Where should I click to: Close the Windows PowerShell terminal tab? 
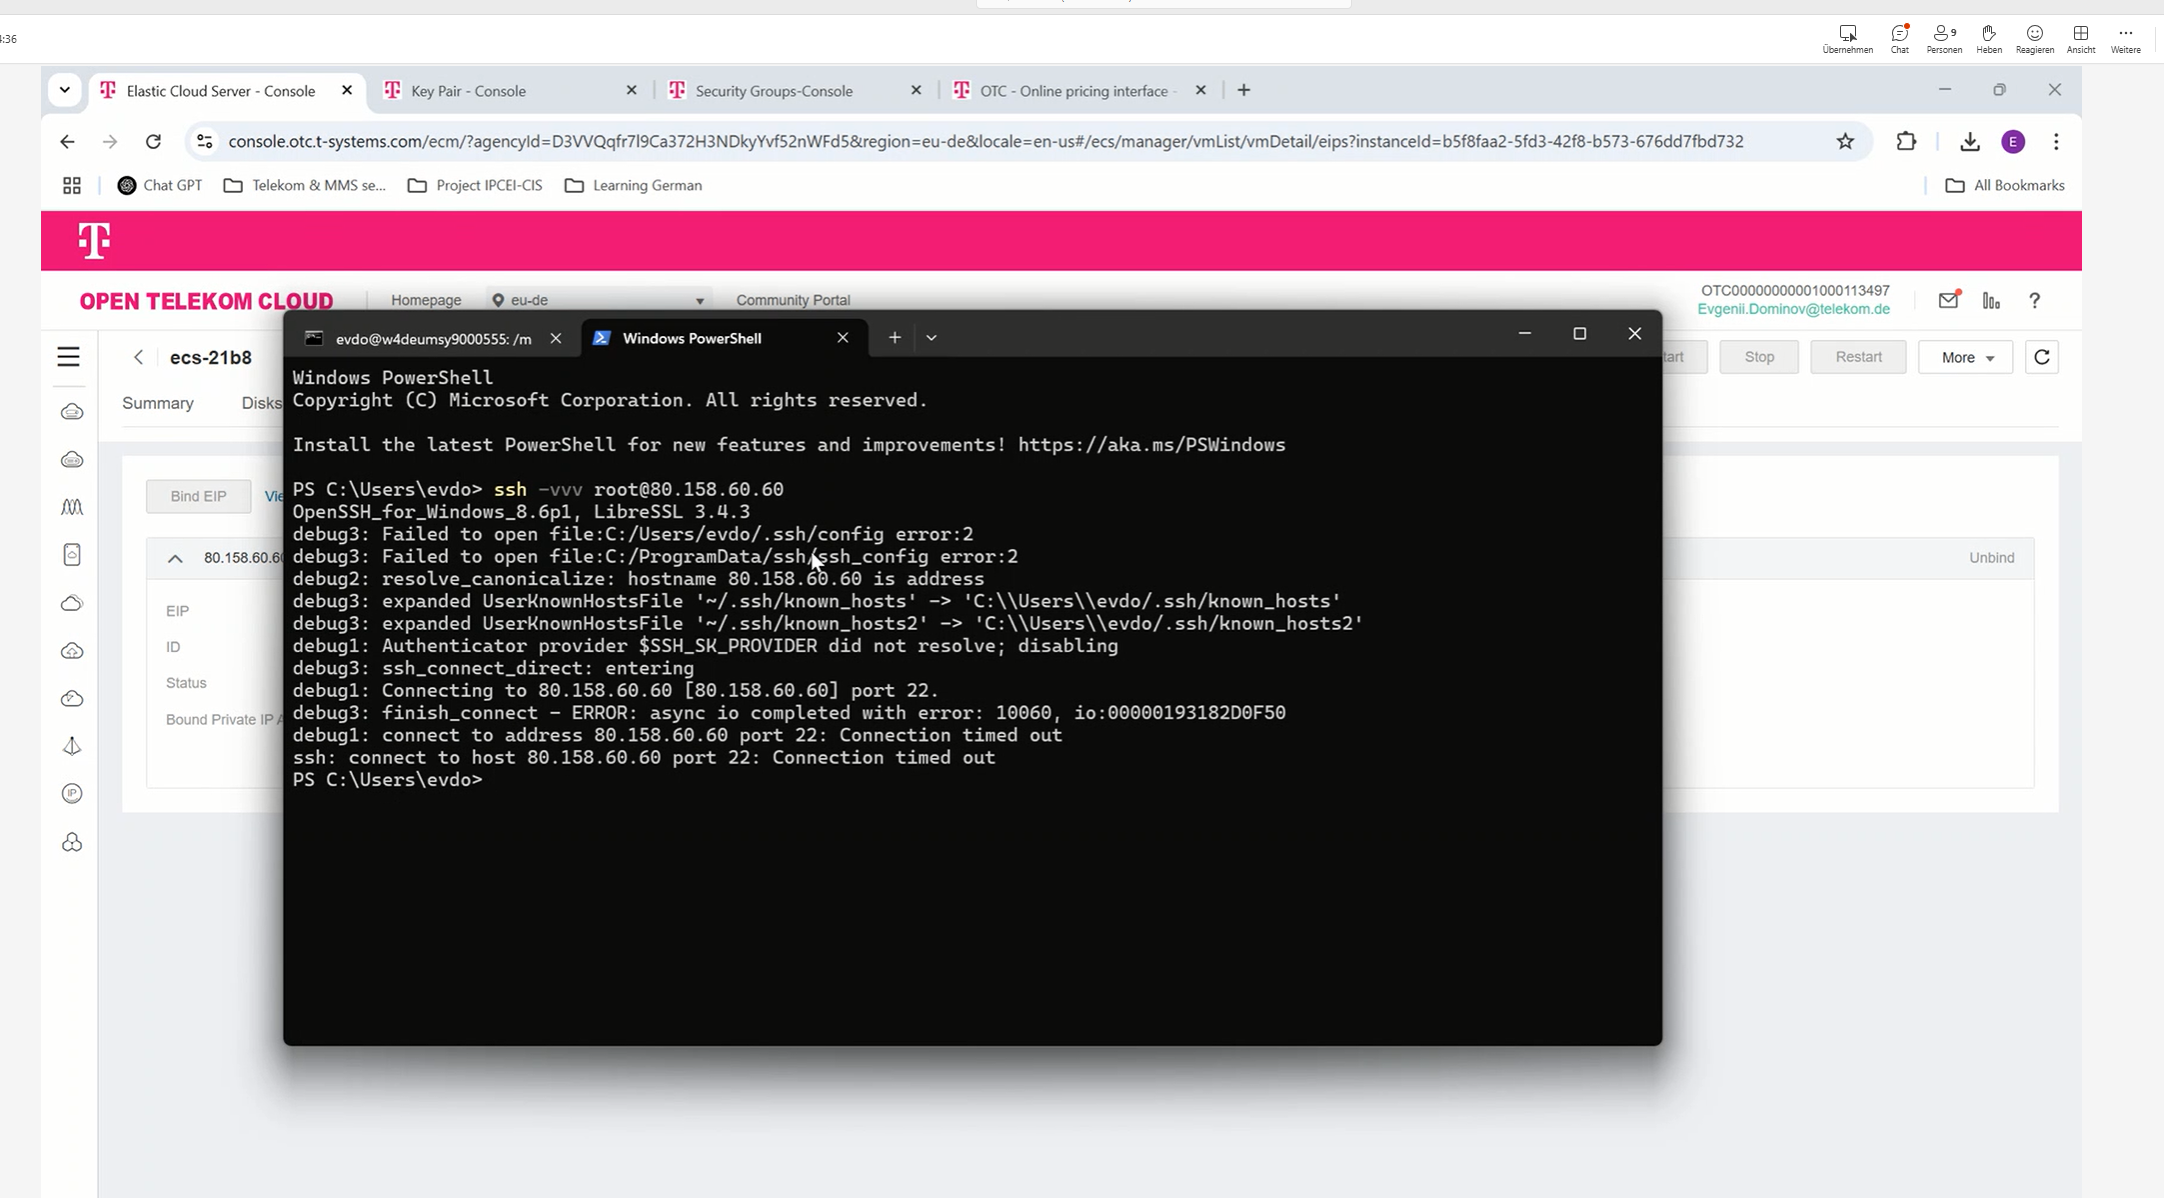(x=842, y=338)
